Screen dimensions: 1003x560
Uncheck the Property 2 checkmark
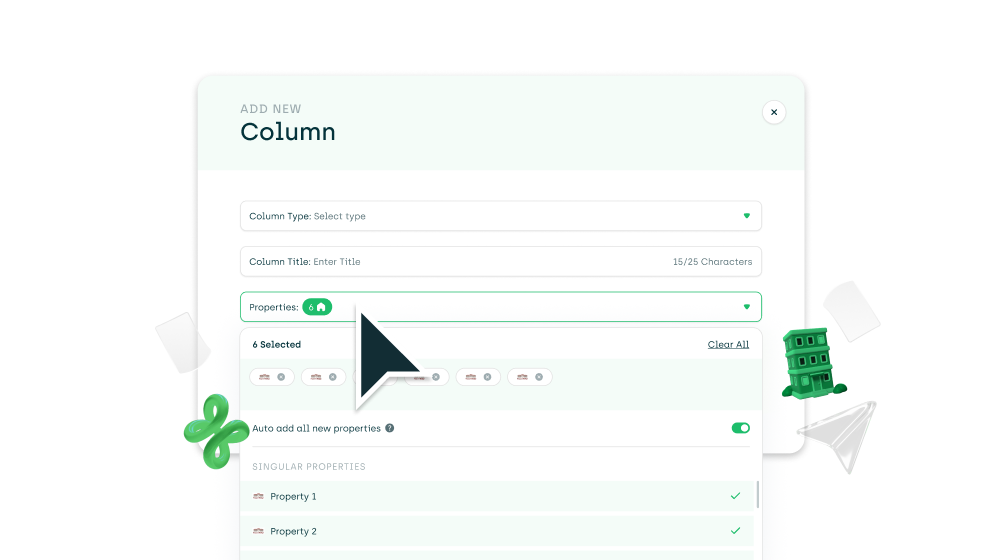point(735,531)
